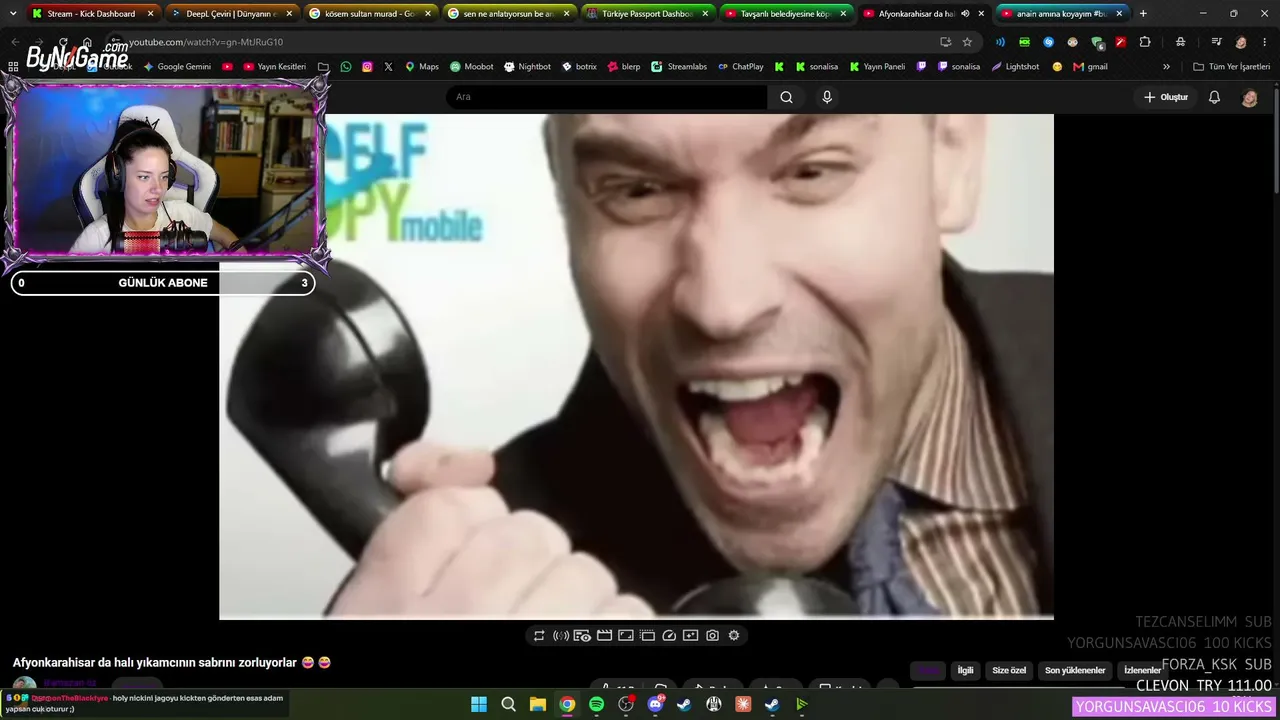Take a video screenshot with camera icon
This screenshot has width=1280, height=720.
[x=712, y=635]
